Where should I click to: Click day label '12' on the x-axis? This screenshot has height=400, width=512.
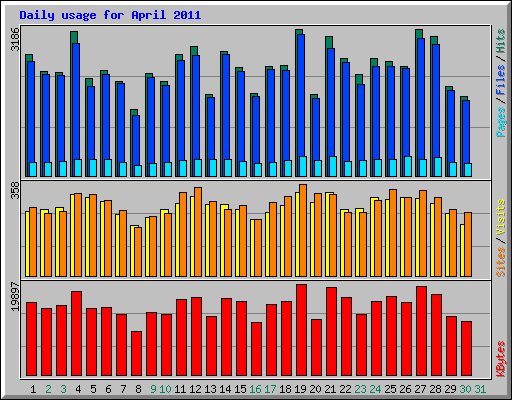click(195, 389)
